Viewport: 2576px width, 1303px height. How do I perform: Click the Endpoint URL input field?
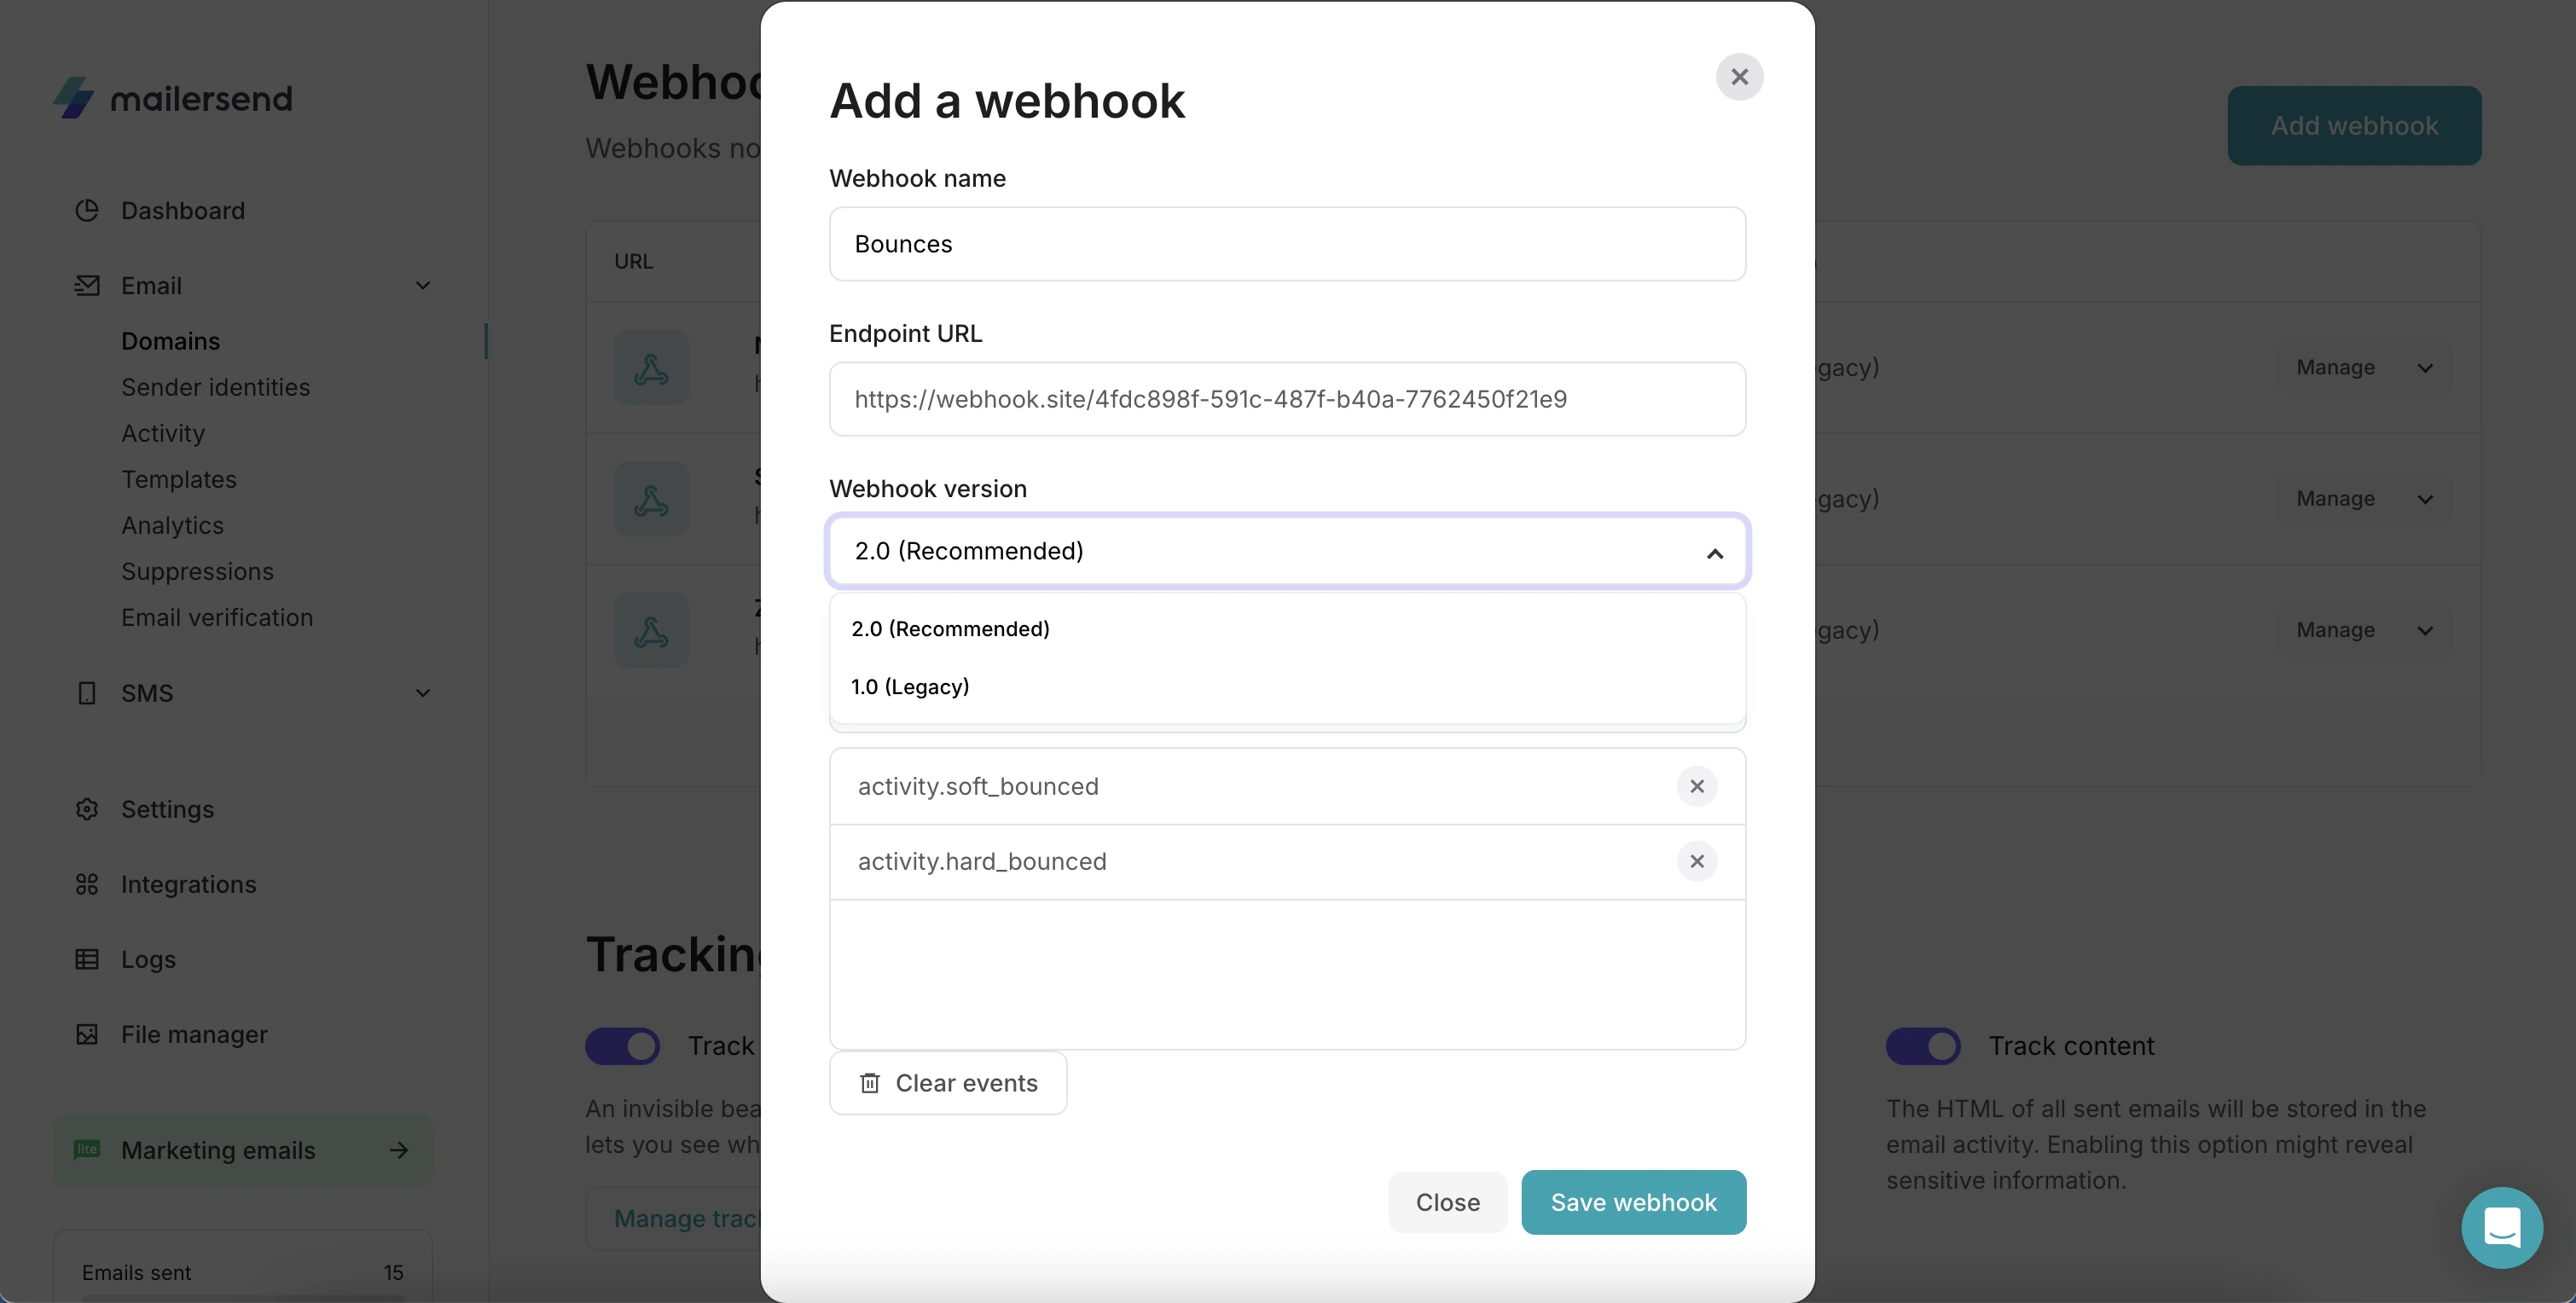point(1287,399)
